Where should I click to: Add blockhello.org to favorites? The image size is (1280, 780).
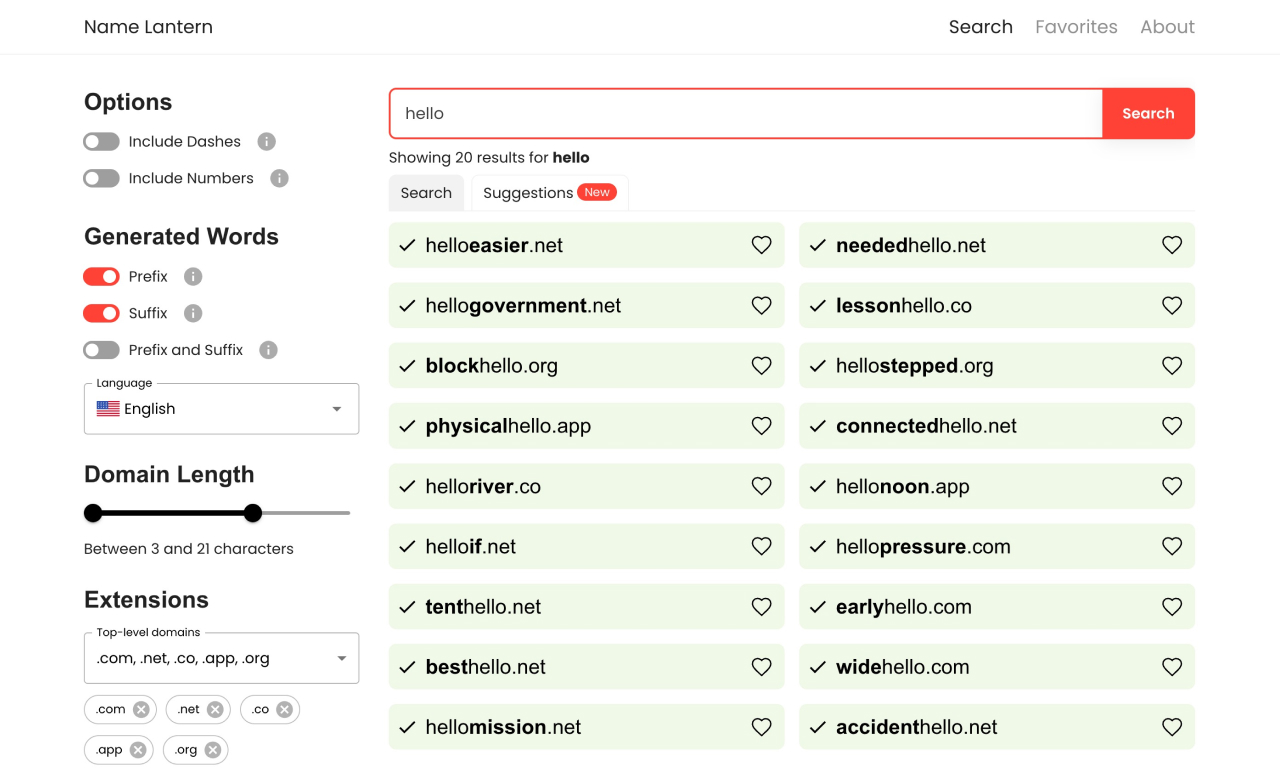click(761, 366)
